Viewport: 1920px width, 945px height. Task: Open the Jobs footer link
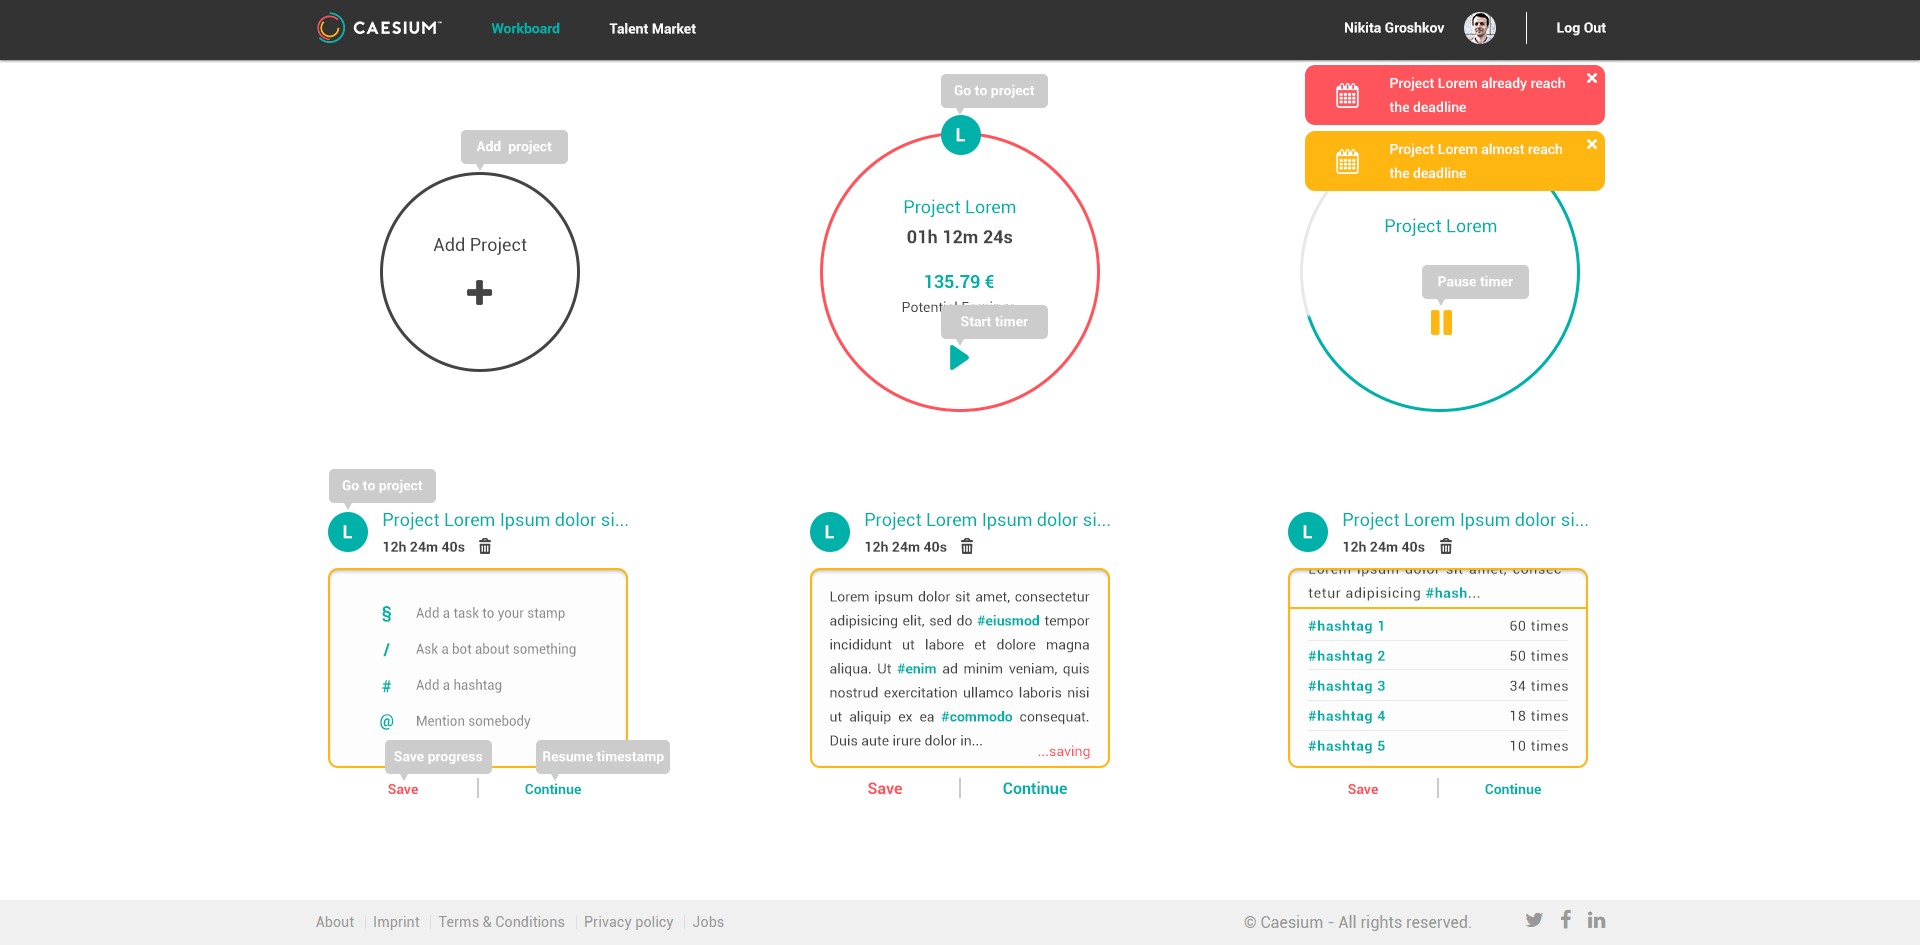point(708,922)
